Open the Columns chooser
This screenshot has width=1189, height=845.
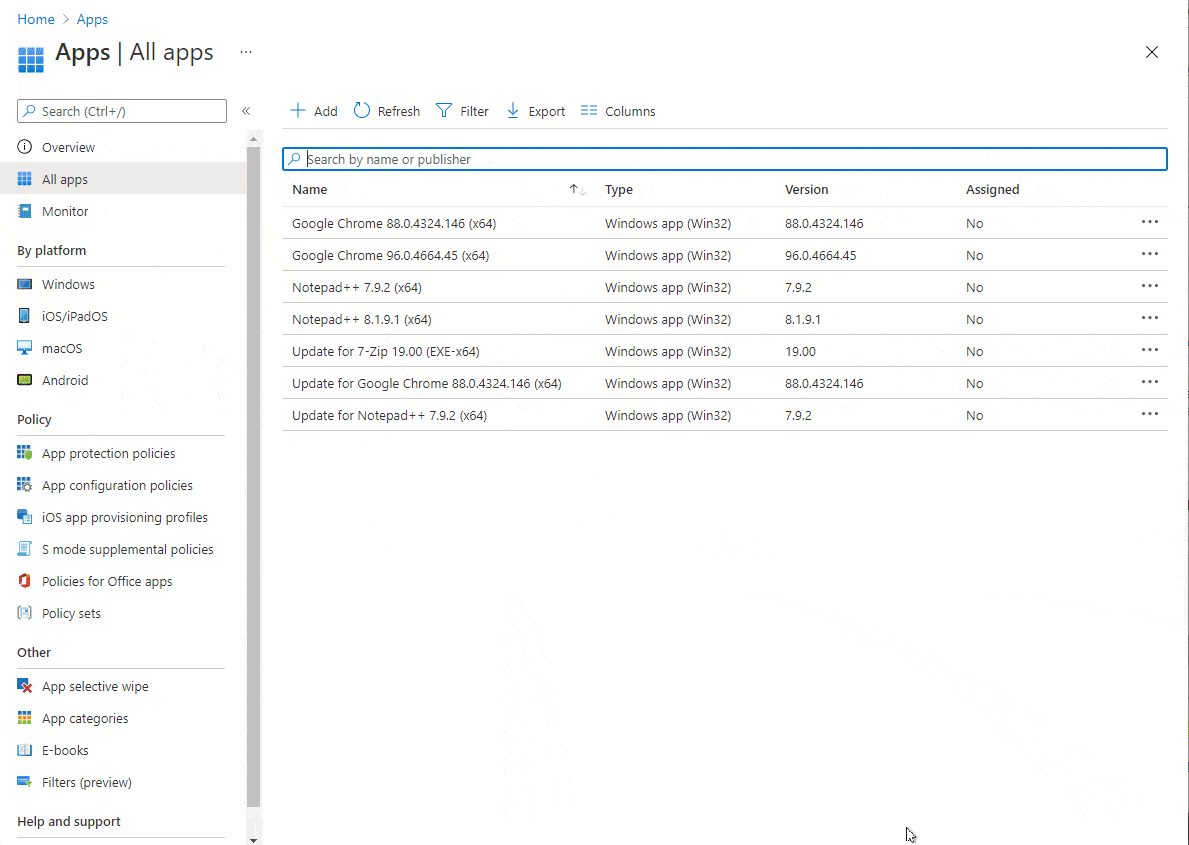tap(617, 111)
